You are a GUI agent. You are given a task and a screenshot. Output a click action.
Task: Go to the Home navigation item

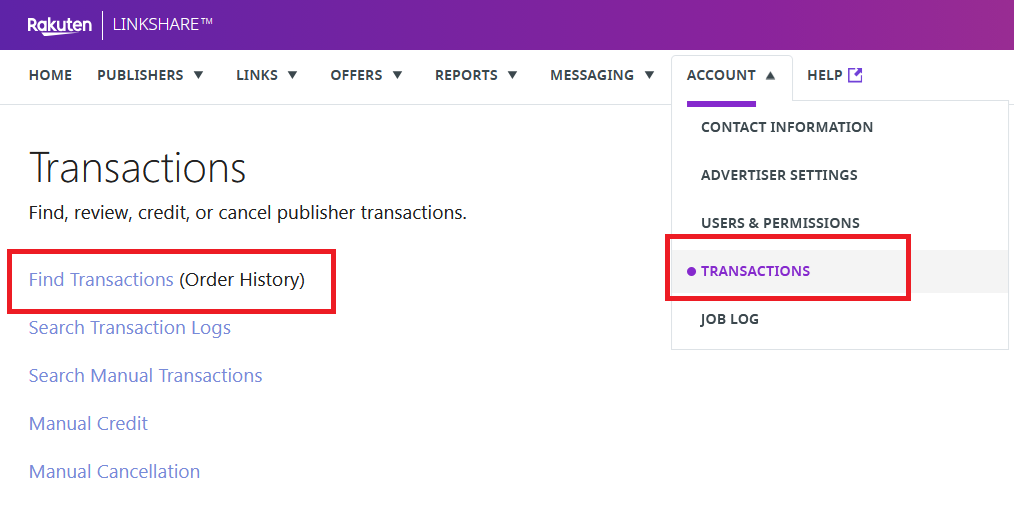[50, 75]
